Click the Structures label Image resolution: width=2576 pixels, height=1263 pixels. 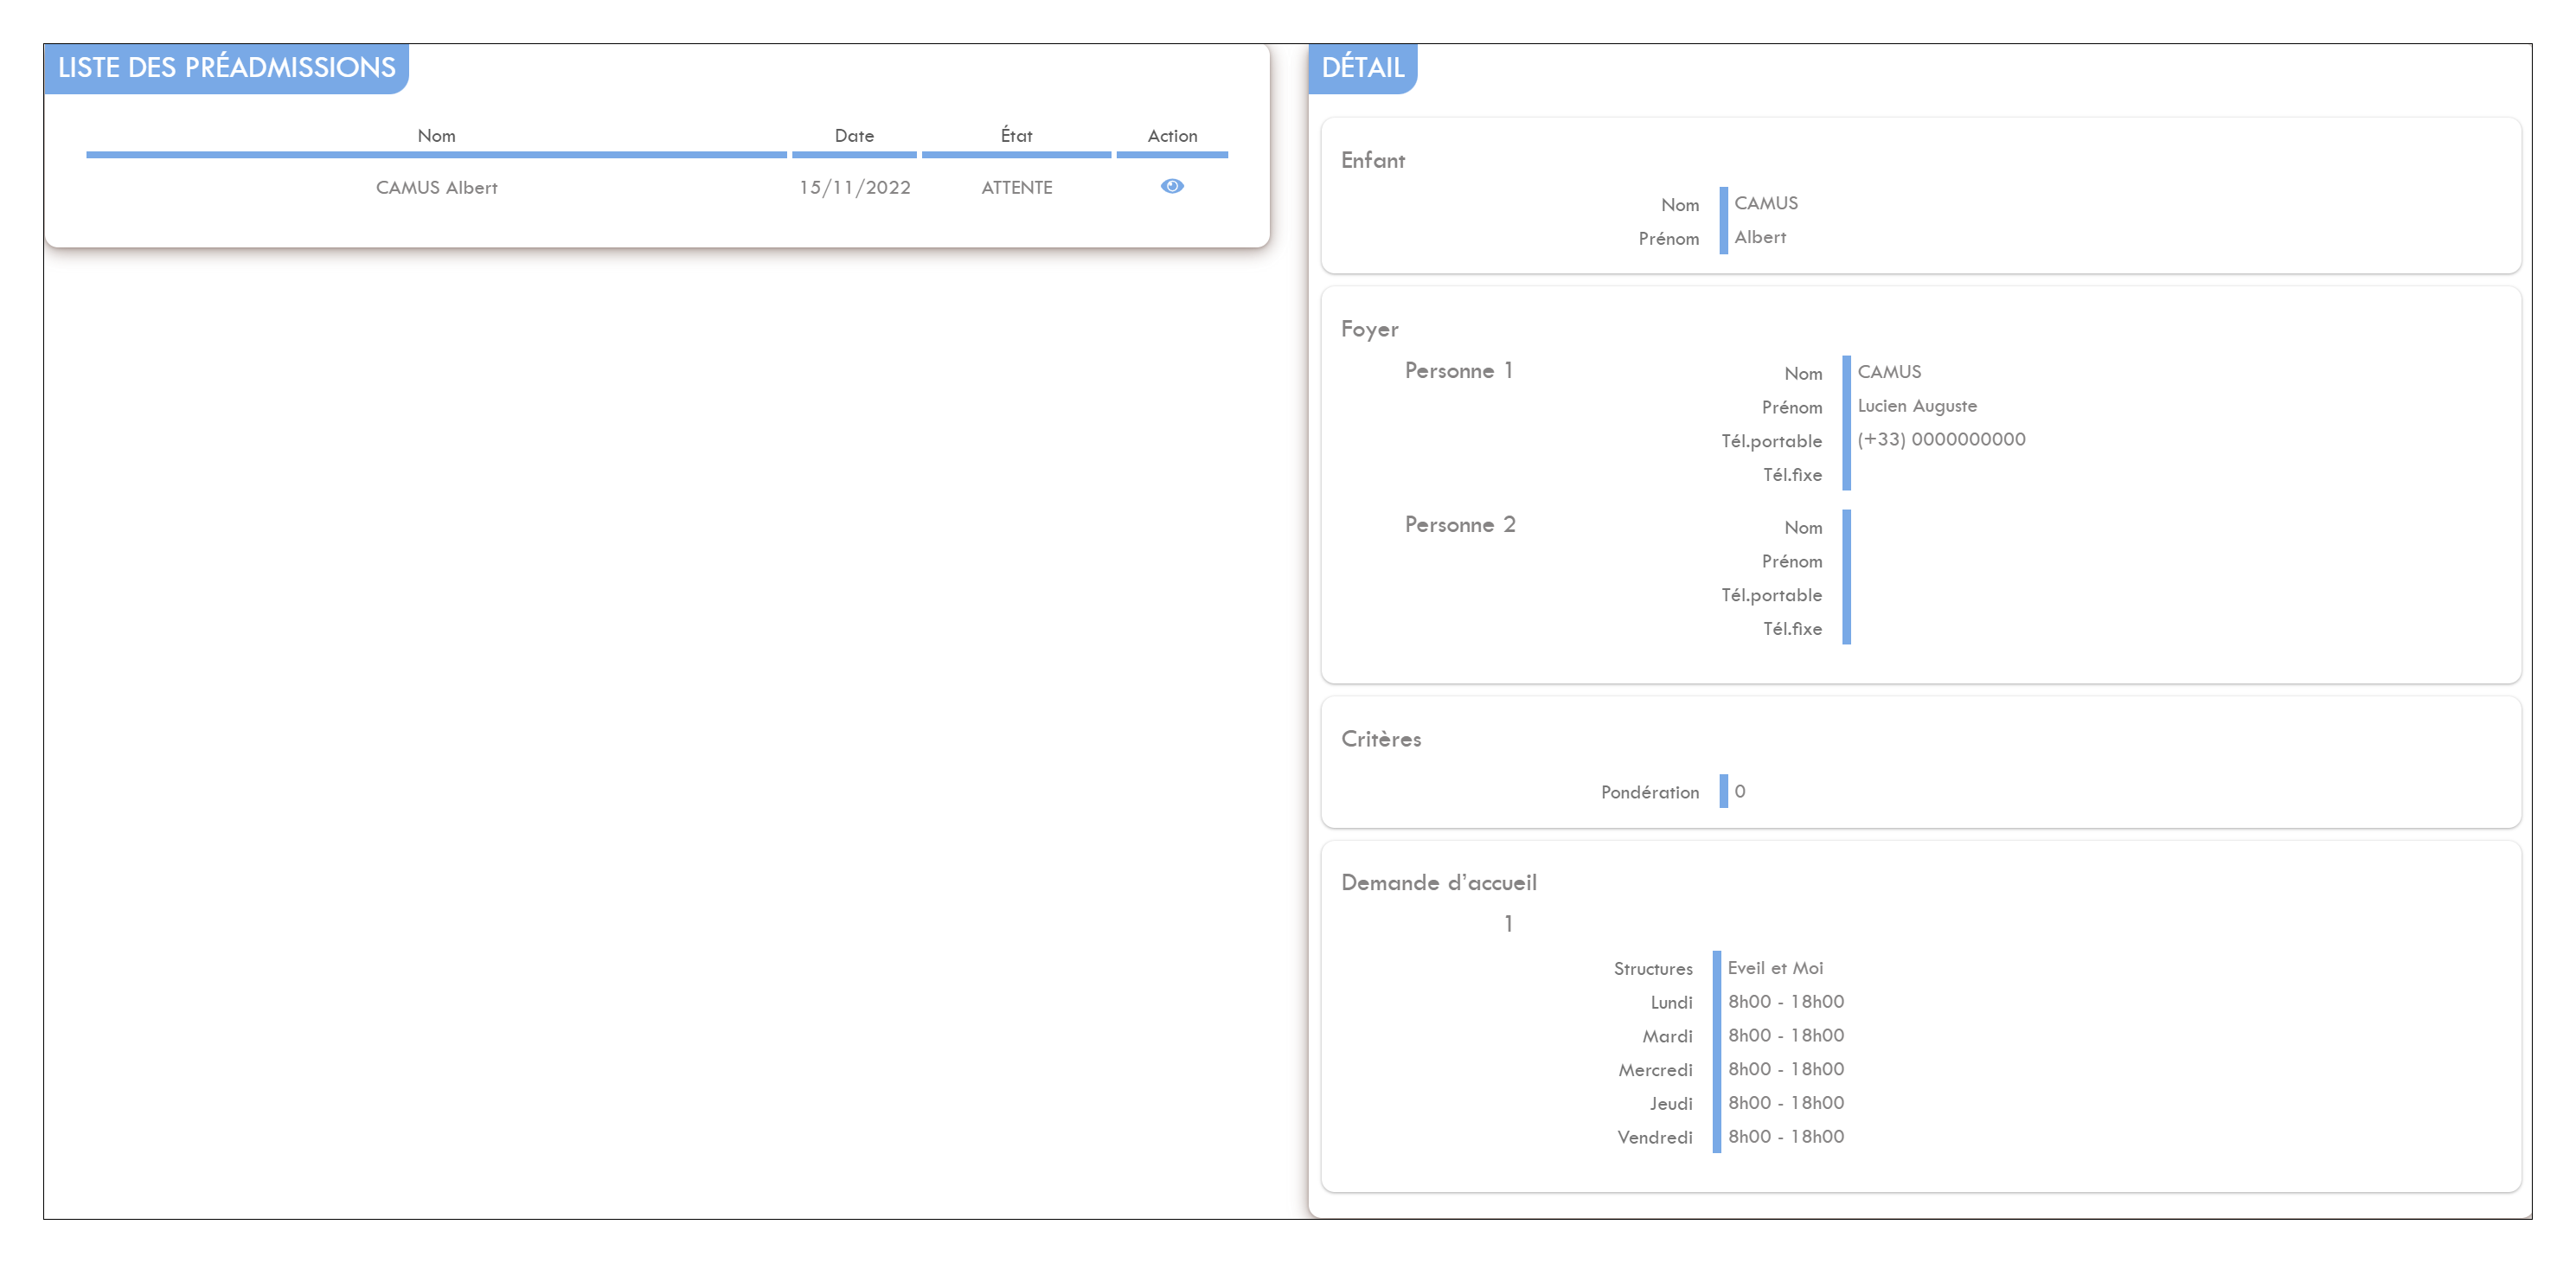click(x=1652, y=969)
